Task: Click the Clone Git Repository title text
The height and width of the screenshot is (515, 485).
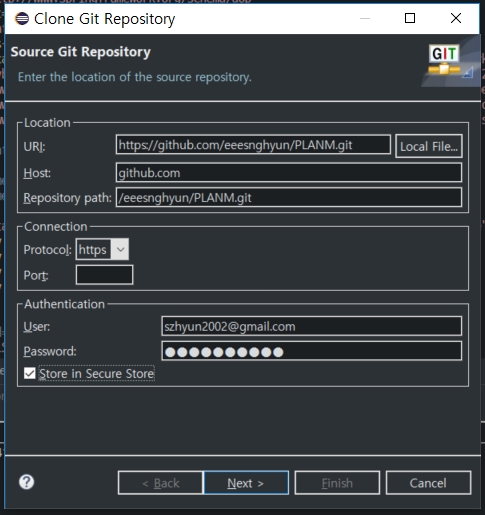Action: point(105,19)
